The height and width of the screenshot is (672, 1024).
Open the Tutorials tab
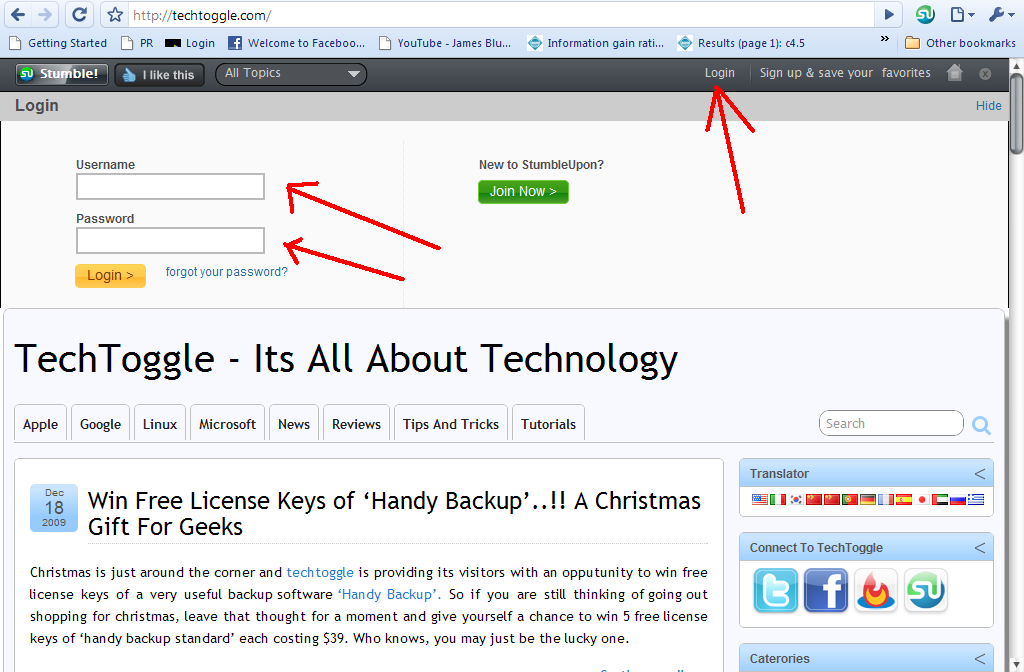coord(549,424)
